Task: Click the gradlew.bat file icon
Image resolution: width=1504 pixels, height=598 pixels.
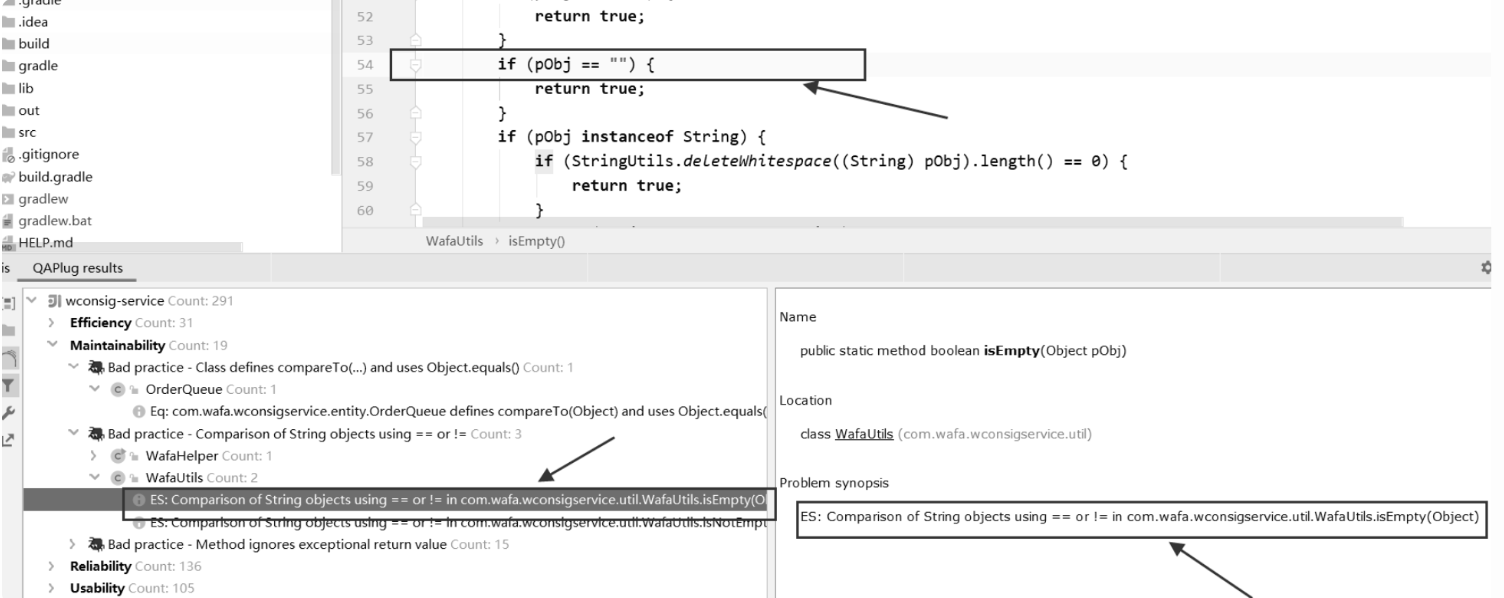Action: pos(9,221)
